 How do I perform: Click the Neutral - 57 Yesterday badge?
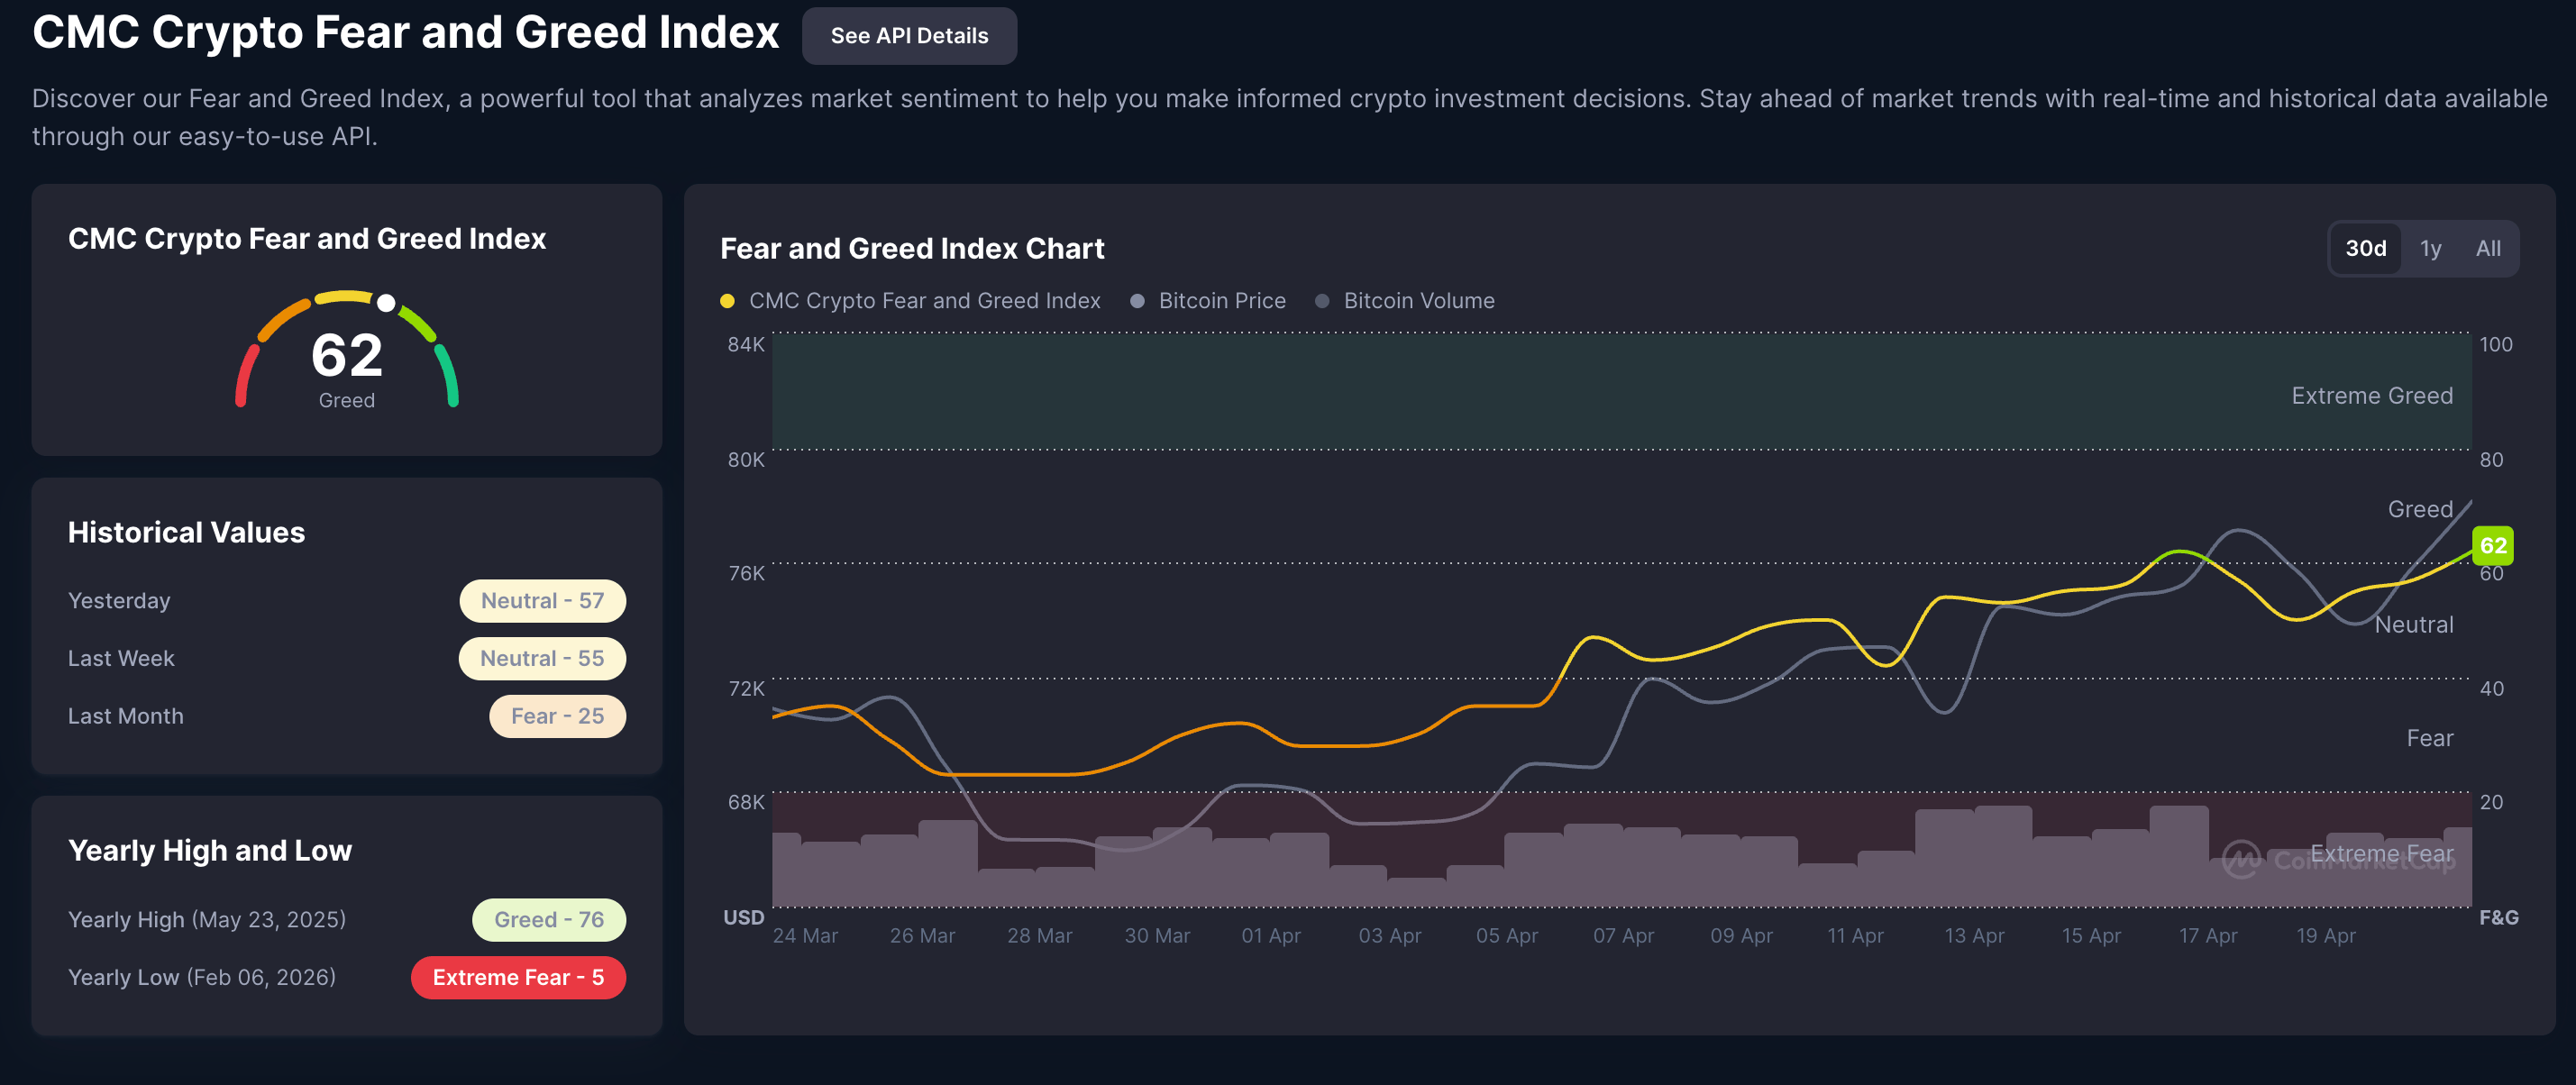pos(542,600)
